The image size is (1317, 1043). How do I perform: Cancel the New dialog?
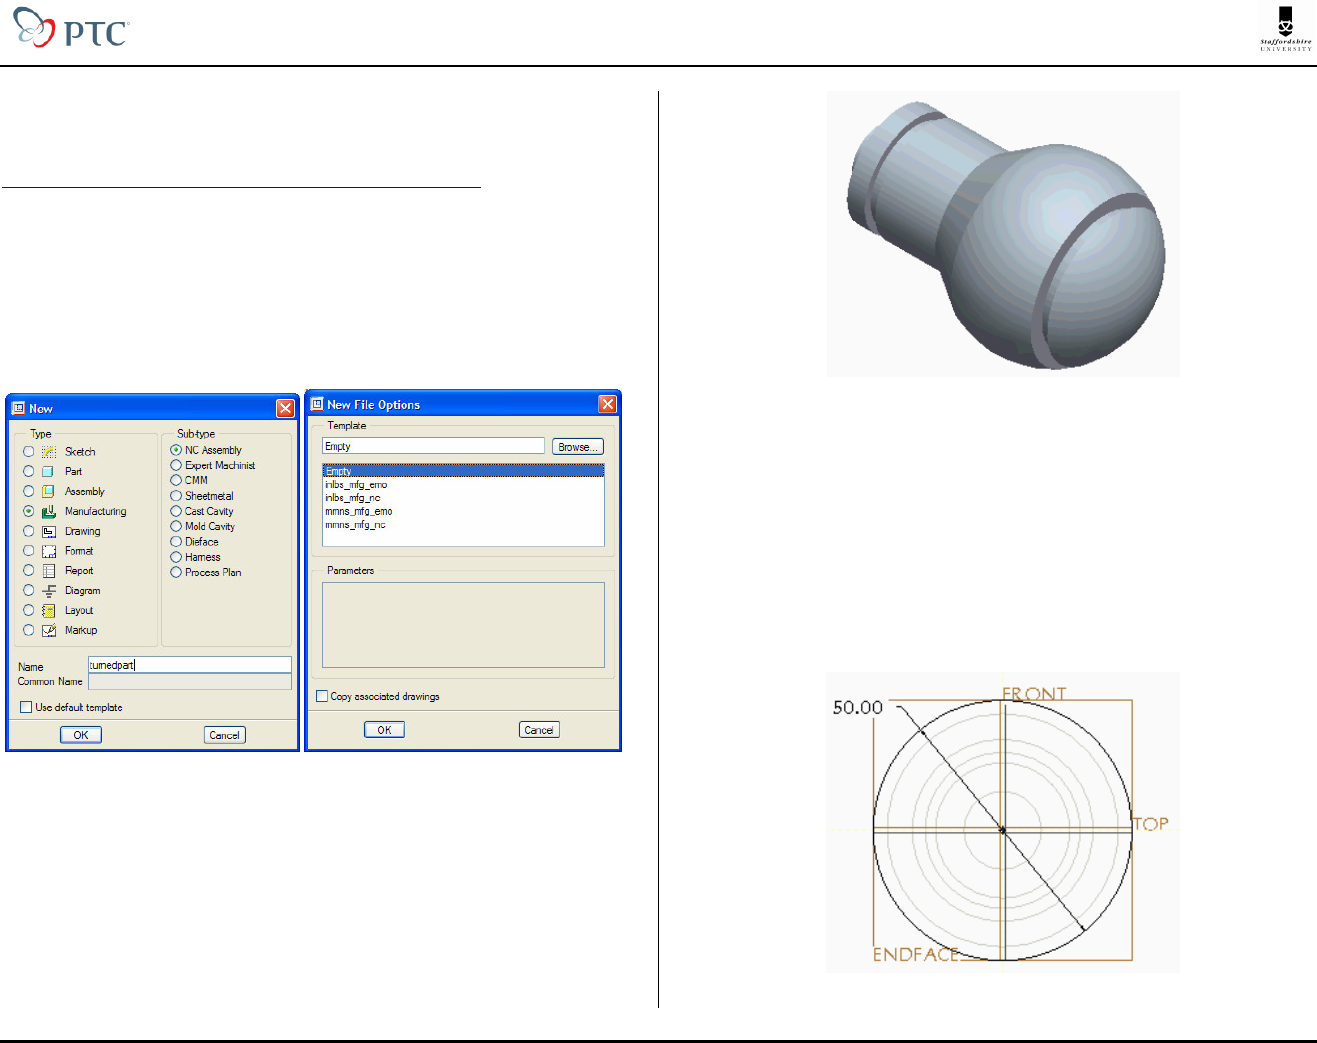pos(224,735)
